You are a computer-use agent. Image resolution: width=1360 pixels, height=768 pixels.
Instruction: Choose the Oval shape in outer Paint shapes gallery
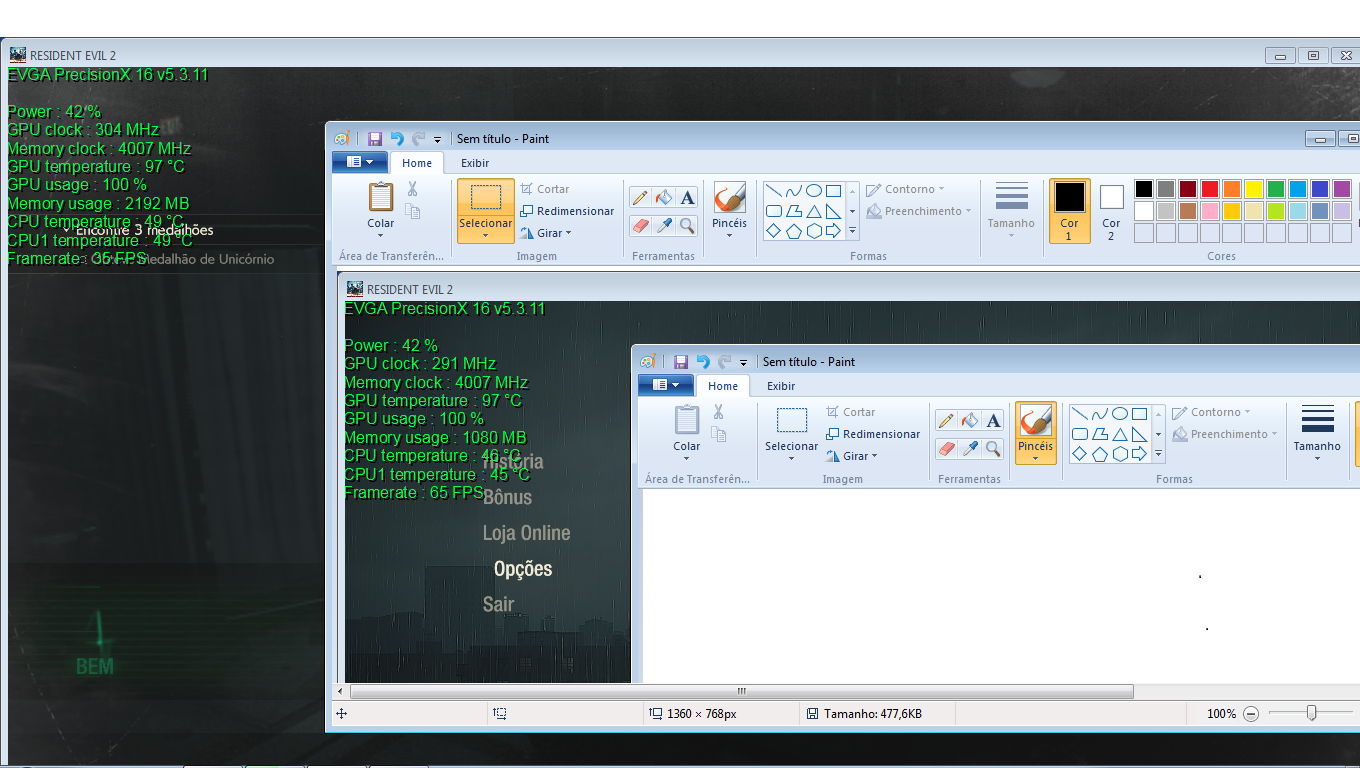pos(814,190)
